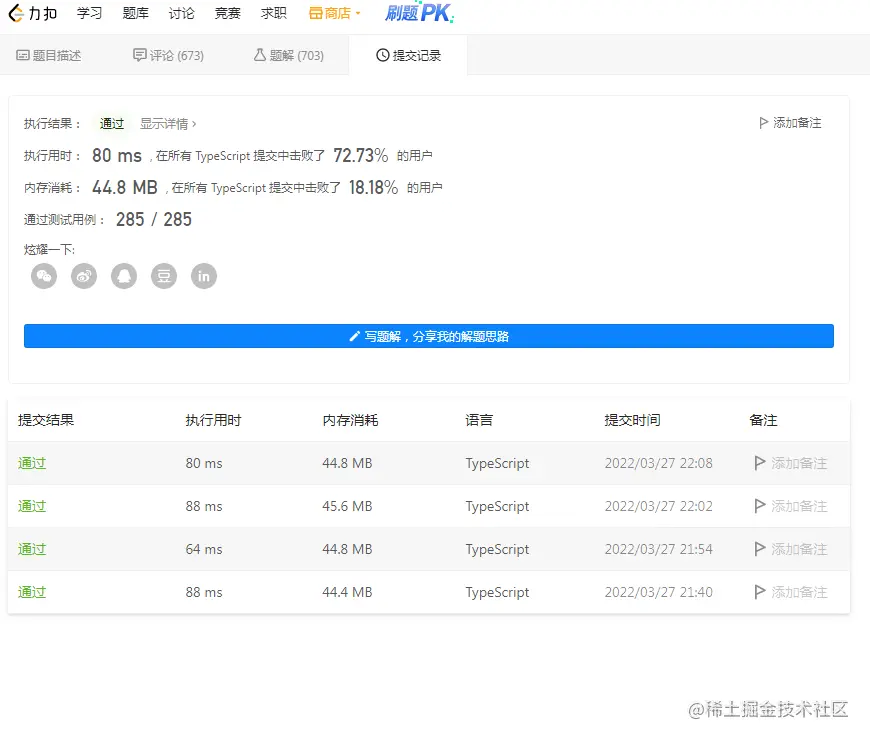Click the 语言 column header
870x741 pixels.
pos(479,420)
